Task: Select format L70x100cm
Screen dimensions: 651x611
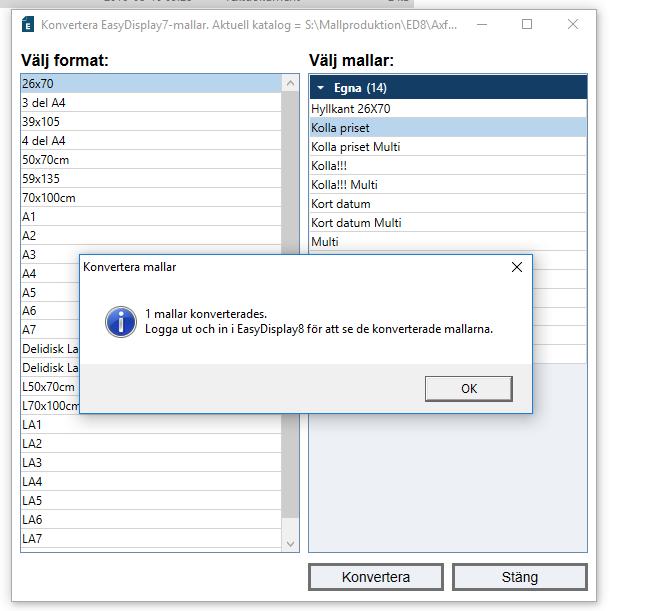Action: coord(50,406)
